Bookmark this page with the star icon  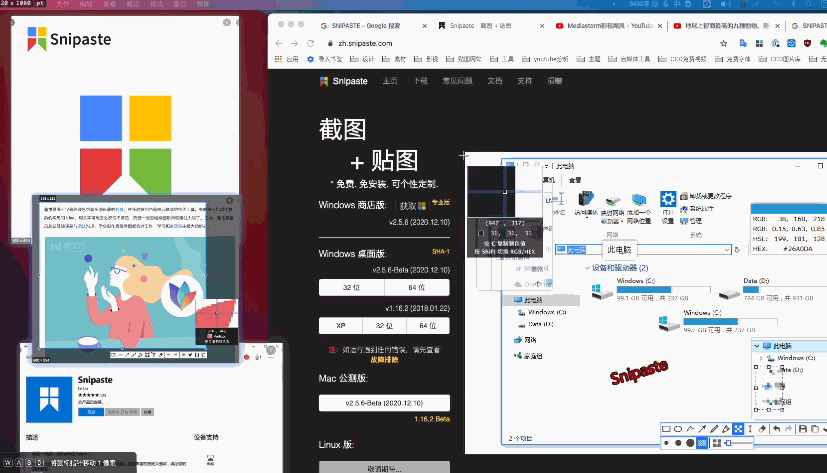[724, 43]
